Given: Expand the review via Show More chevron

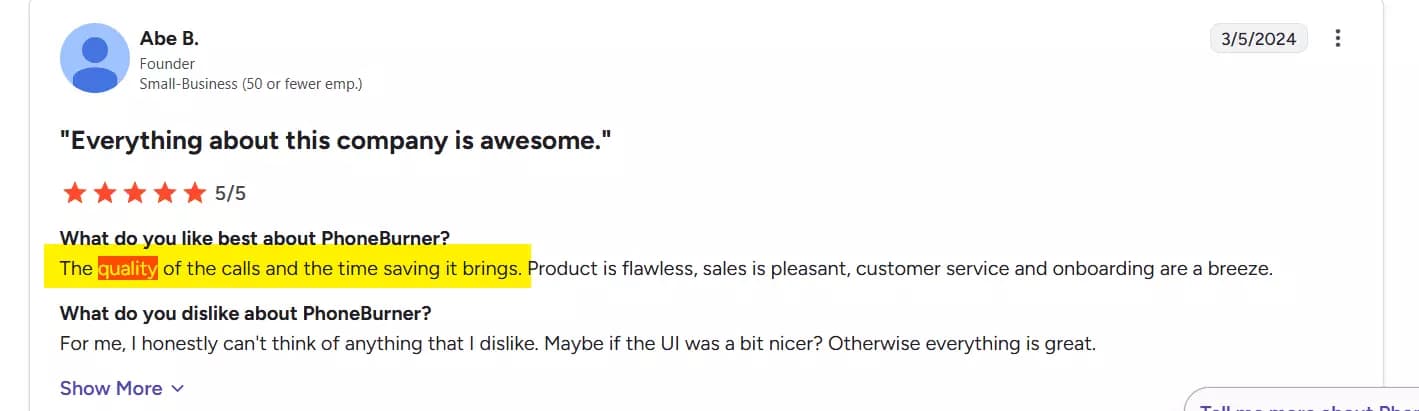Looking at the screenshot, I should click(x=178, y=388).
